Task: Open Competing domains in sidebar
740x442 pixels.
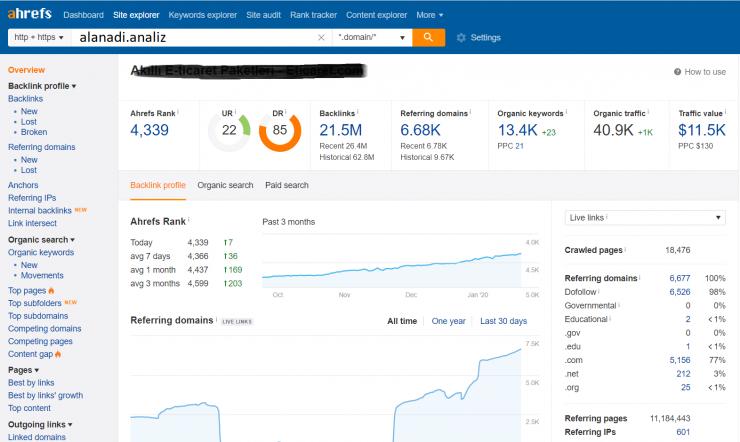Action: tap(44, 329)
